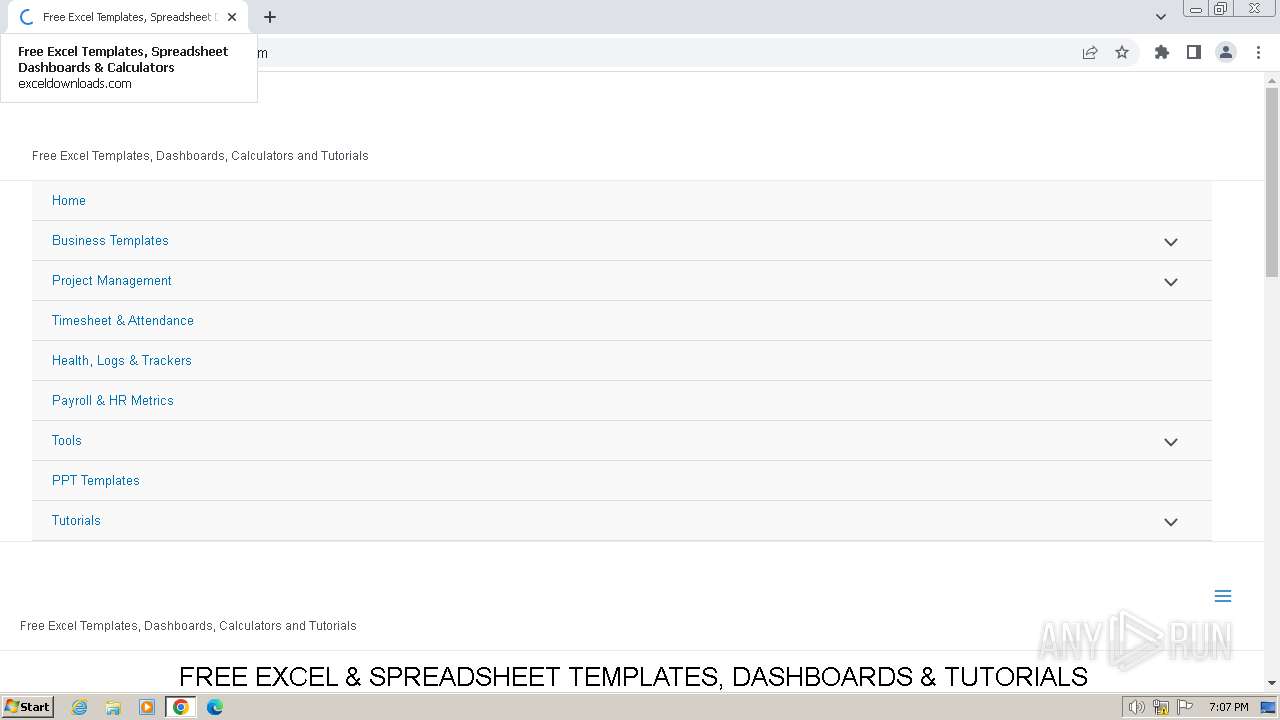Expand the Business Templates submenu
Image resolution: width=1280 pixels, height=720 pixels.
point(1171,242)
